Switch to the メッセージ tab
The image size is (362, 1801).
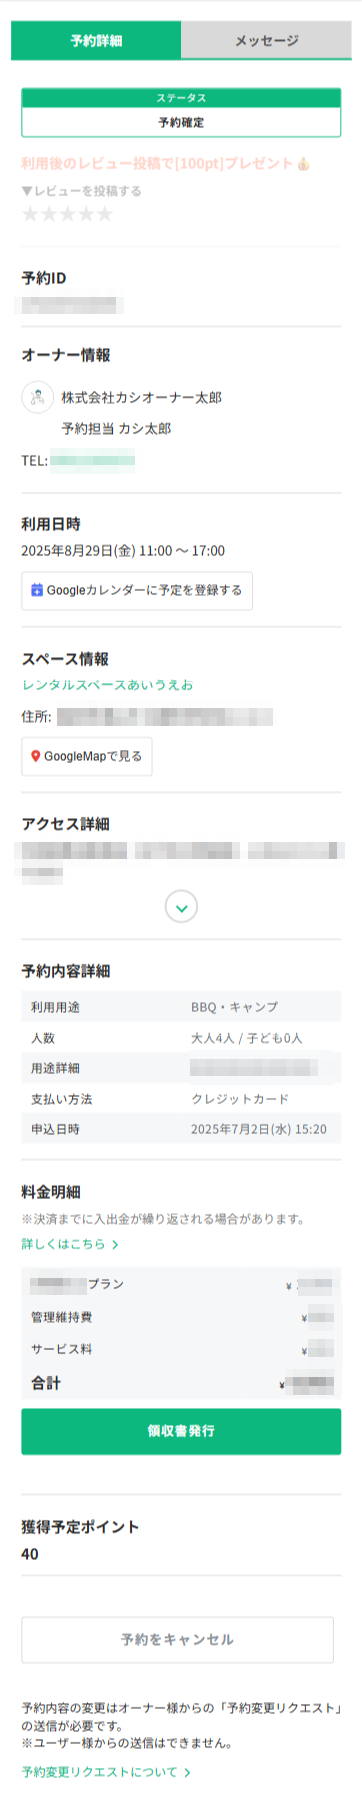point(266,41)
